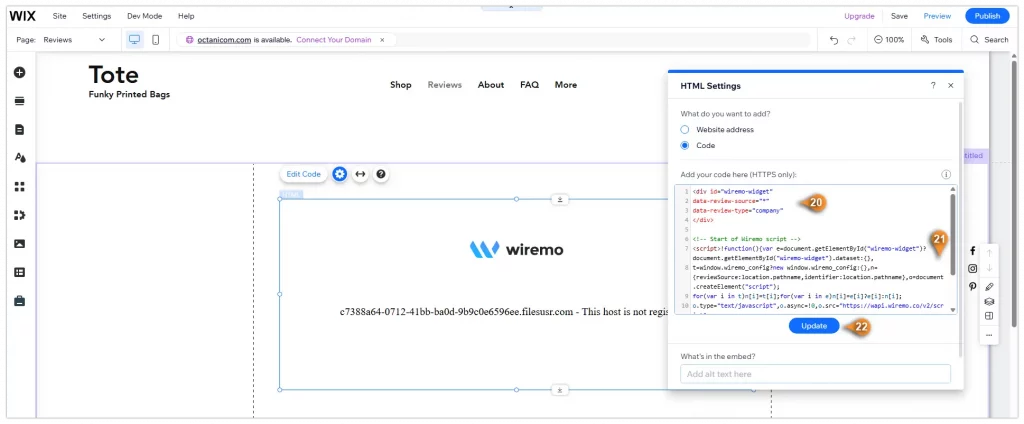Click the top section download handle
This screenshot has width=1024, height=424.
coord(560,199)
